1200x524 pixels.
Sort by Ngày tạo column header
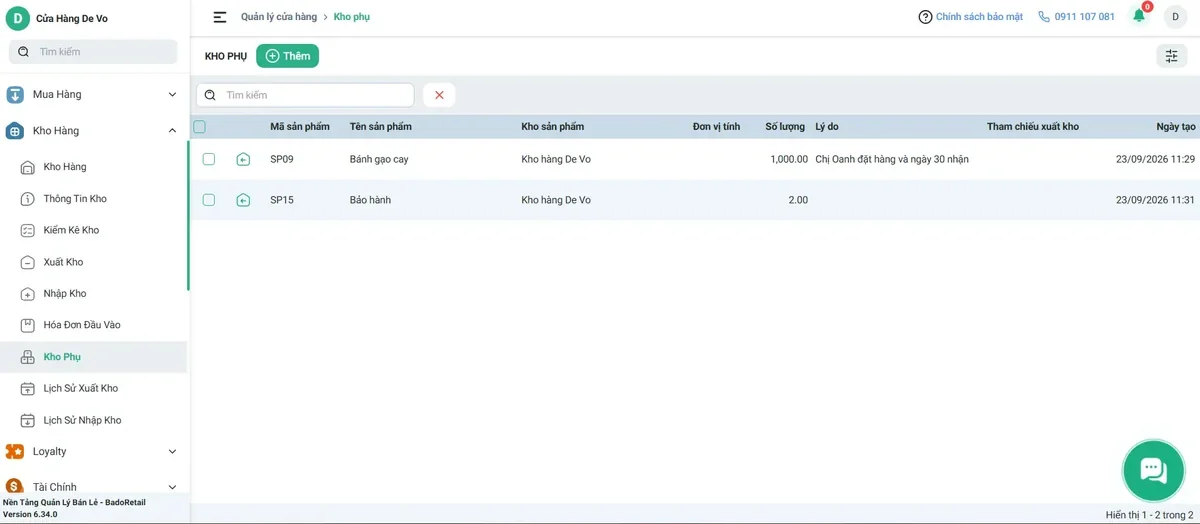click(1176, 127)
